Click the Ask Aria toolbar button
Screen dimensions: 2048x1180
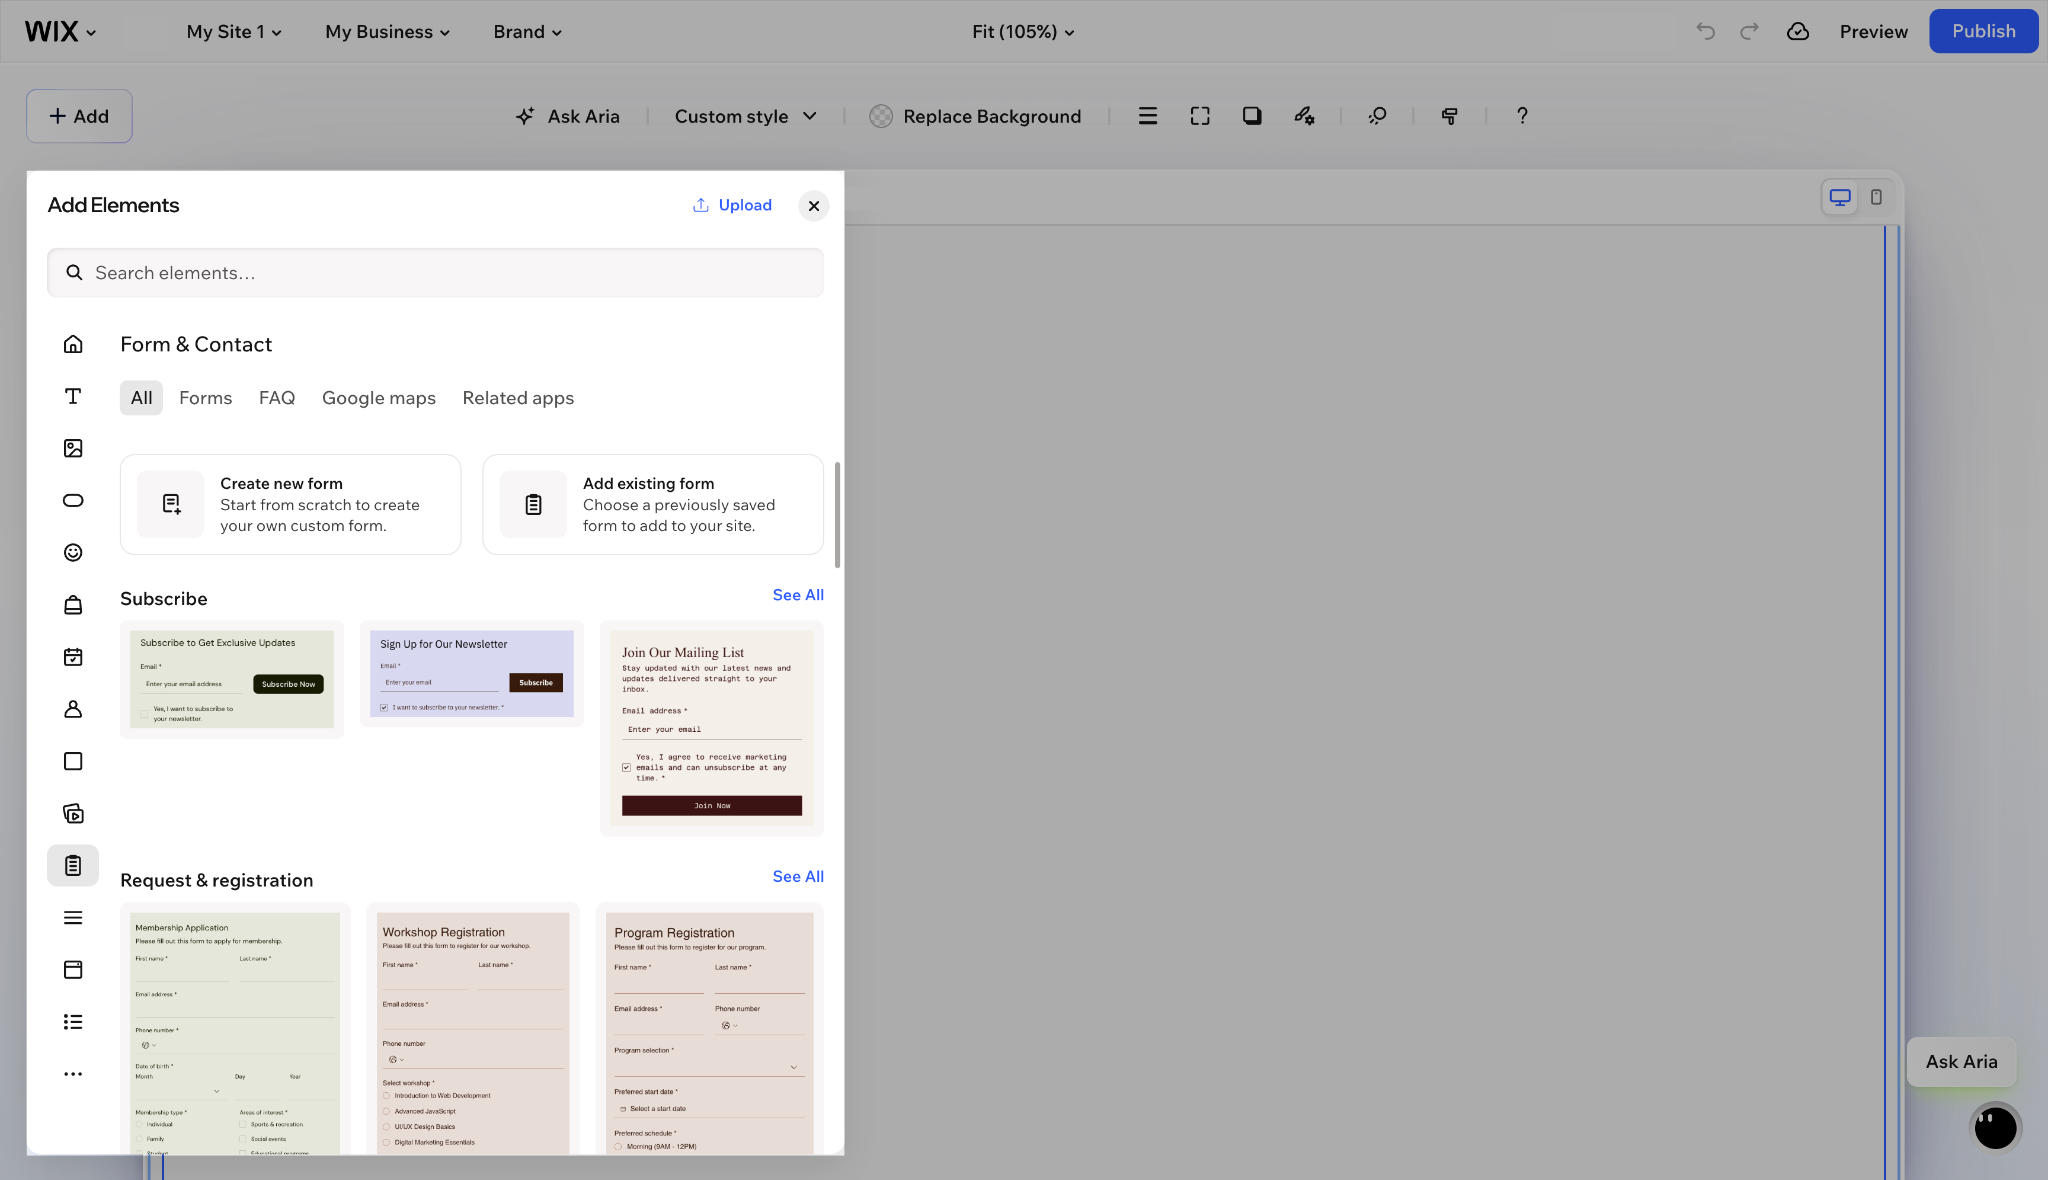click(x=567, y=116)
